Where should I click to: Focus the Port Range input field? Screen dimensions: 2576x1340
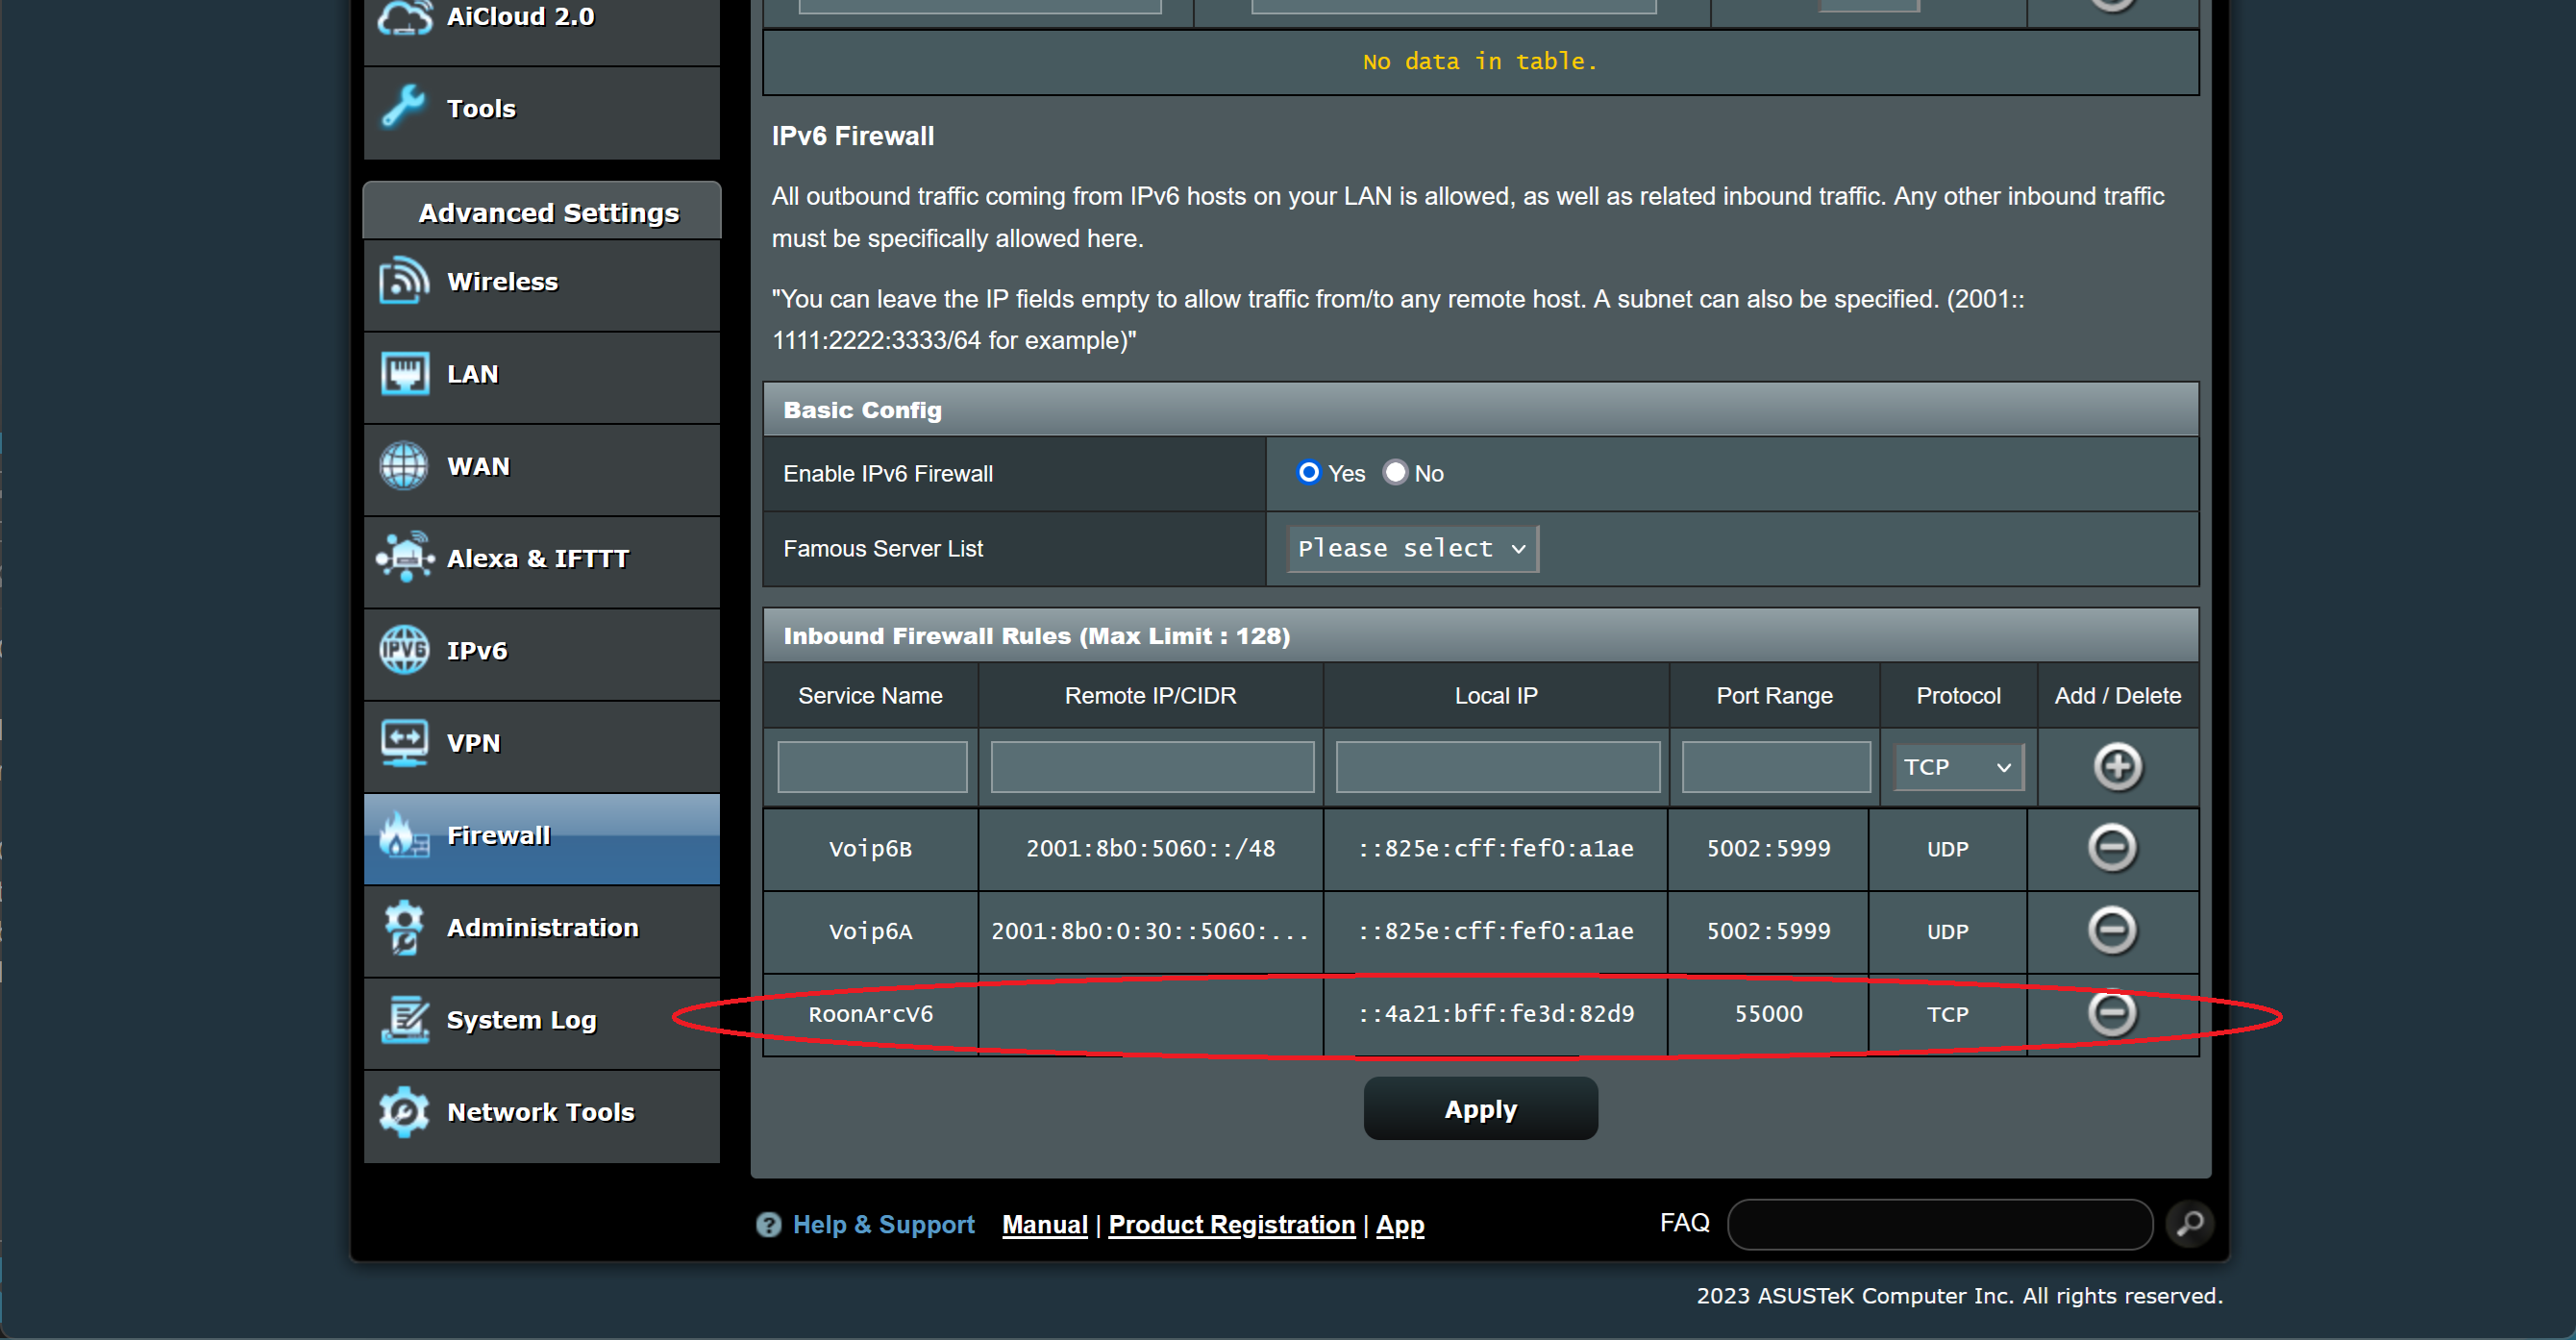pyautogui.click(x=1775, y=767)
